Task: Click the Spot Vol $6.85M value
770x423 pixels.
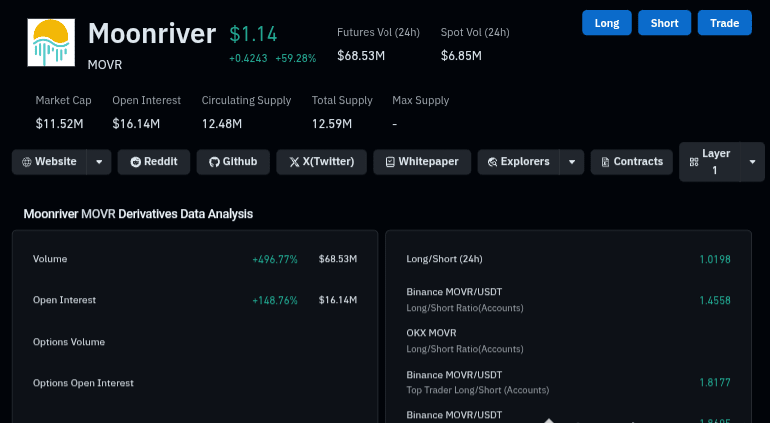Action: (461, 56)
